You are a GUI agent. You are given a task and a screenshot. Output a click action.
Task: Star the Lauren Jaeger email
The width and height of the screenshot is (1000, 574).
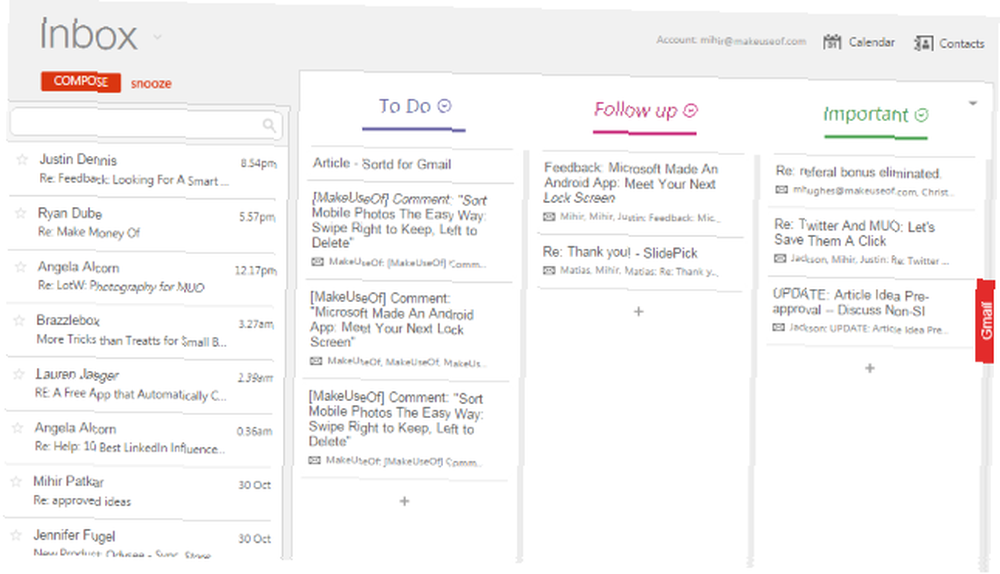click(x=19, y=374)
